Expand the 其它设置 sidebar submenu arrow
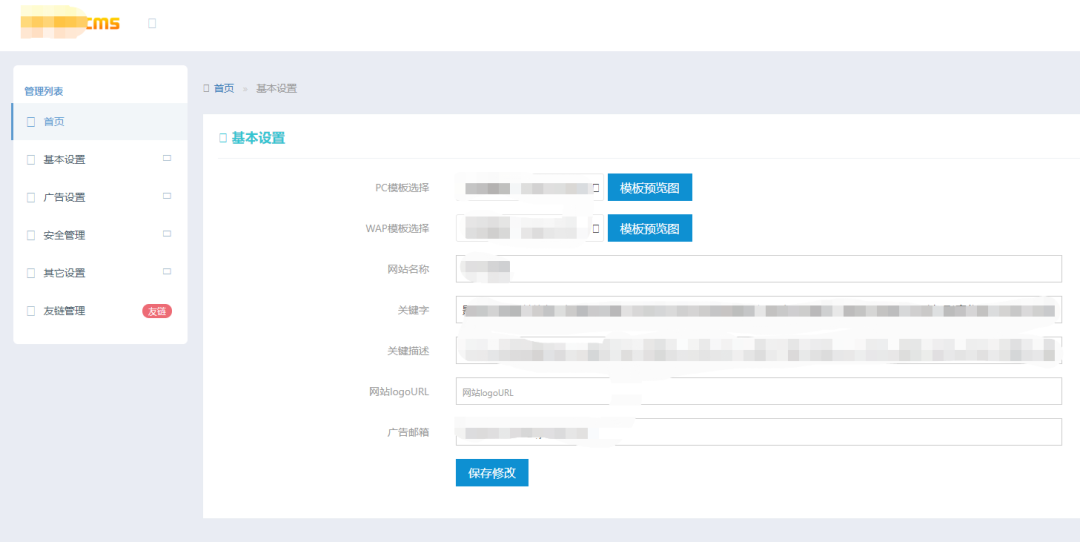This screenshot has height=542, width=1080. point(167,271)
